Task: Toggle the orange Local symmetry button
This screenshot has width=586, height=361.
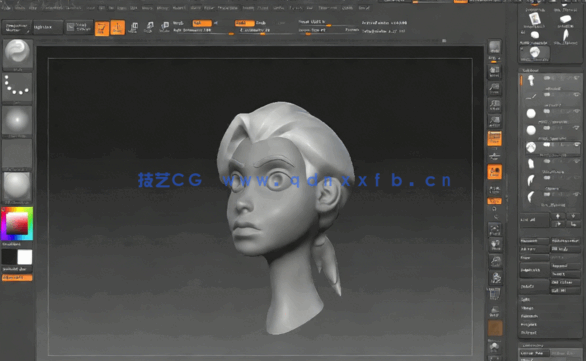Action: click(494, 172)
